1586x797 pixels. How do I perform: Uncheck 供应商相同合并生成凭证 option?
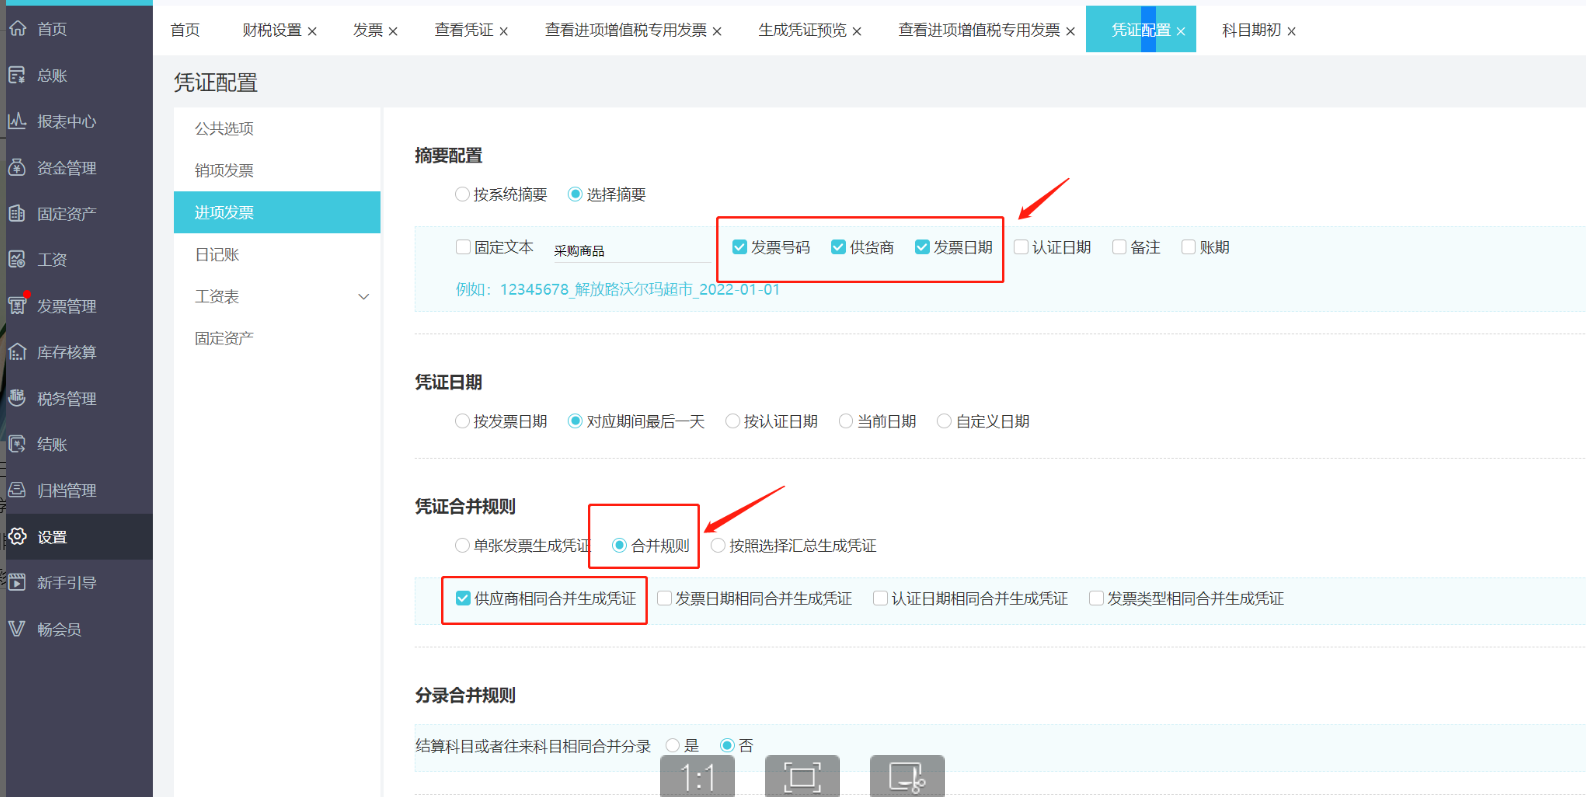tap(463, 598)
